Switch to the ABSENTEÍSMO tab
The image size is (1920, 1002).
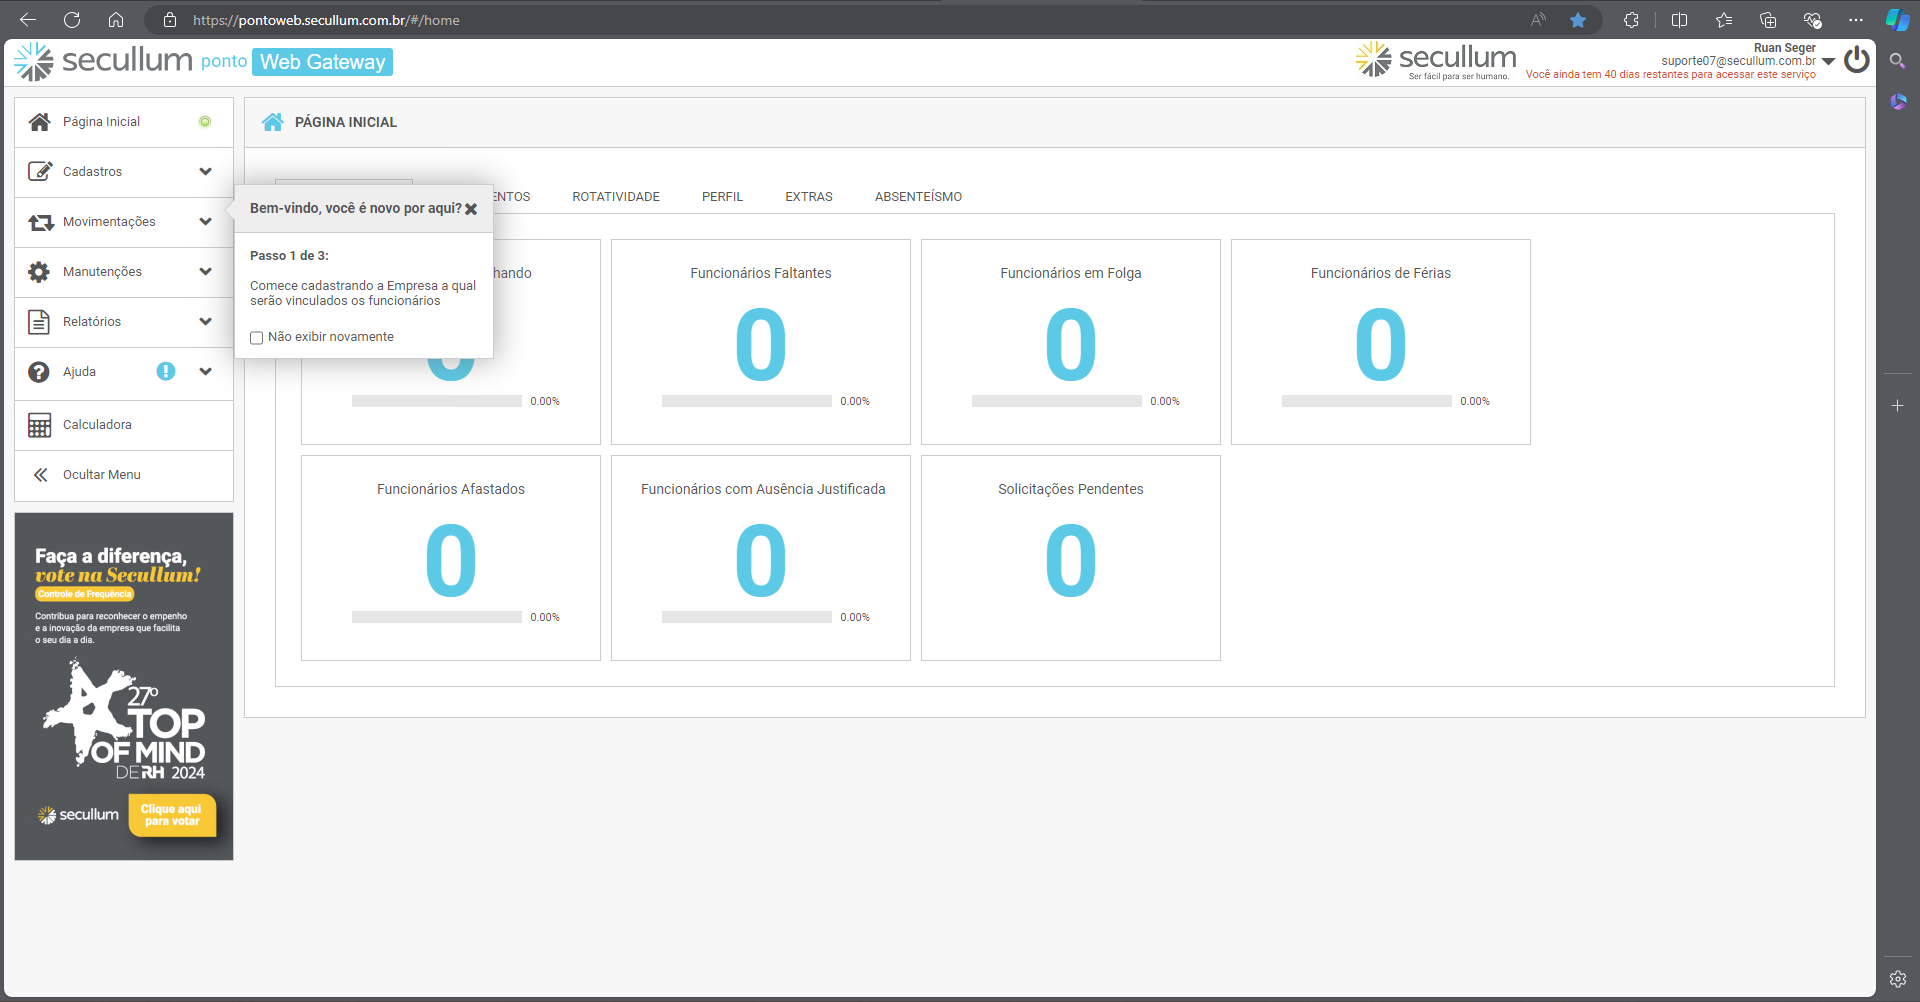click(918, 197)
